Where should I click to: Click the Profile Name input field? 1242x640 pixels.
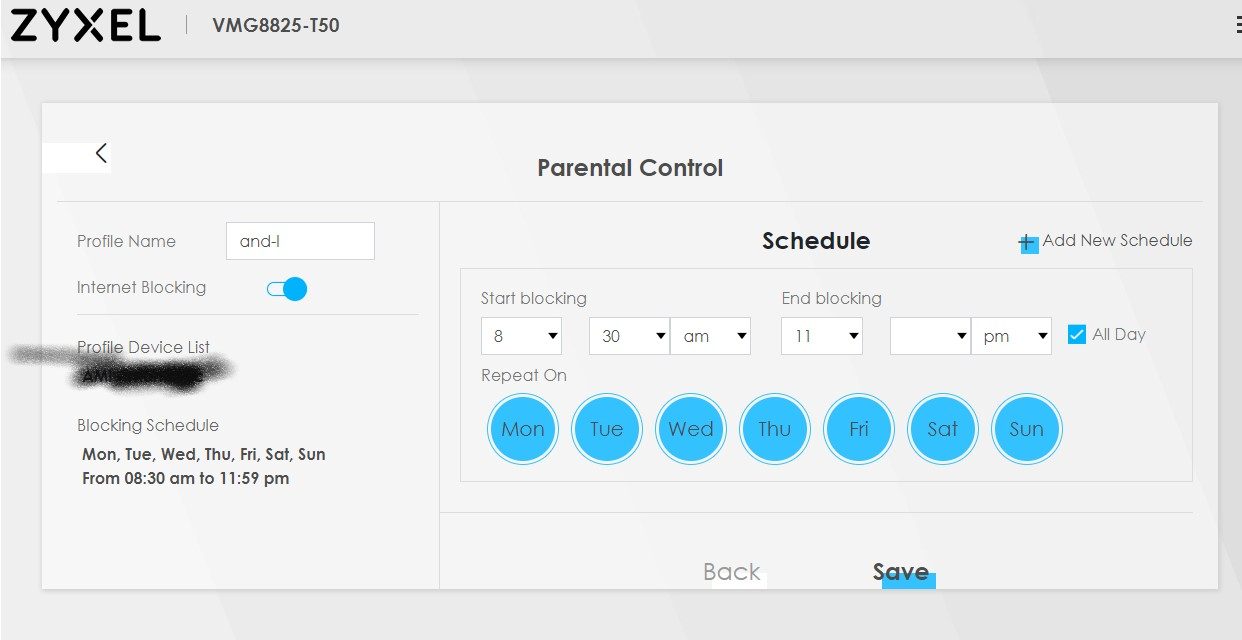point(300,241)
